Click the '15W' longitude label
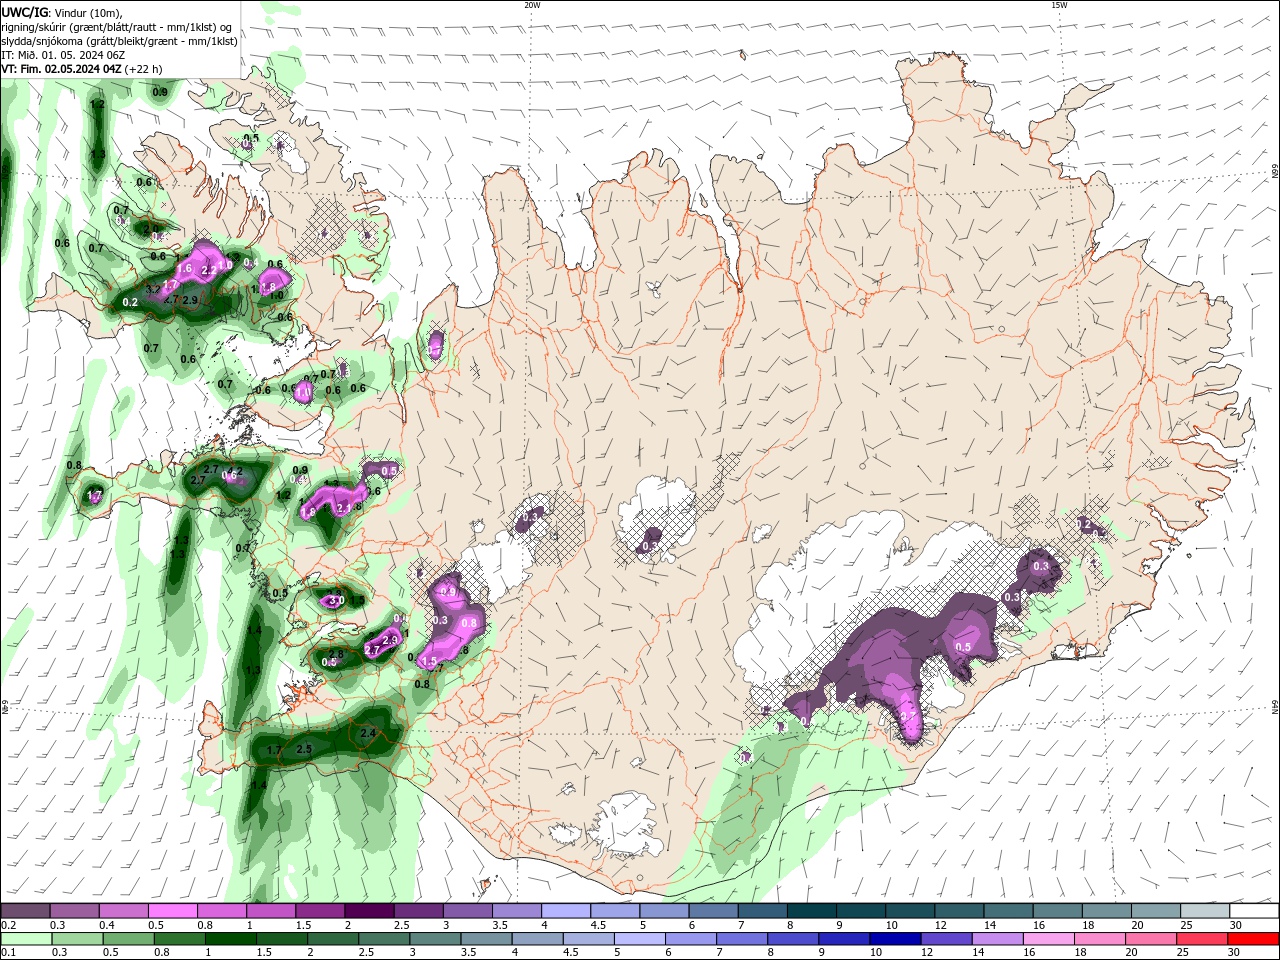The height and width of the screenshot is (960, 1280). point(1059,5)
